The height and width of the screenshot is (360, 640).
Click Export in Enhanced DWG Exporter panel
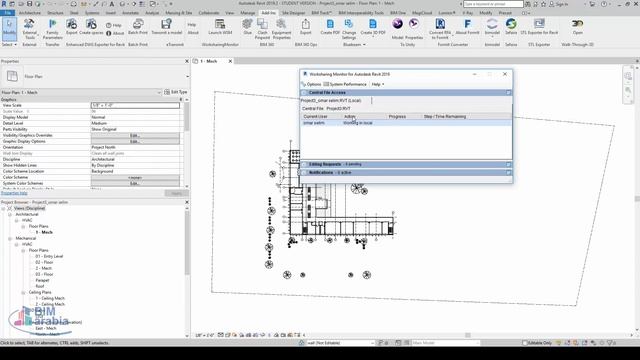click(x=71, y=27)
